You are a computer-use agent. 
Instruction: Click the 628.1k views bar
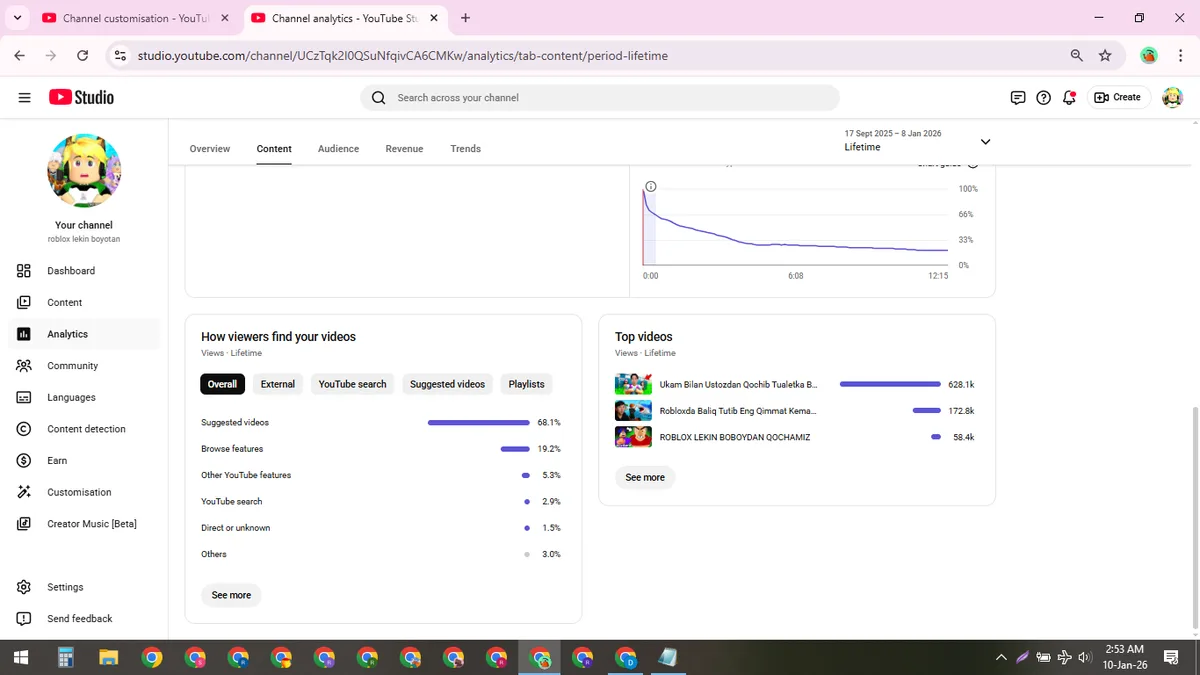(x=890, y=384)
